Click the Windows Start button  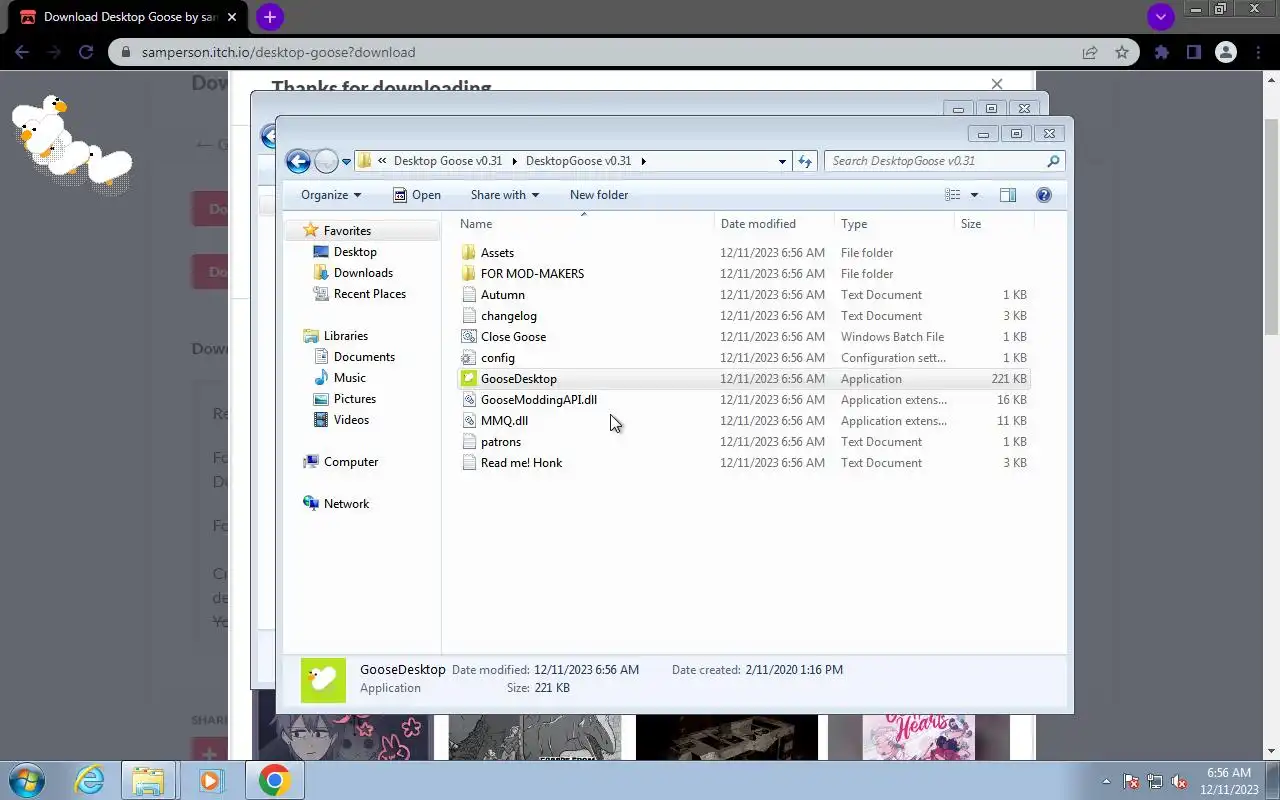tap(27, 780)
